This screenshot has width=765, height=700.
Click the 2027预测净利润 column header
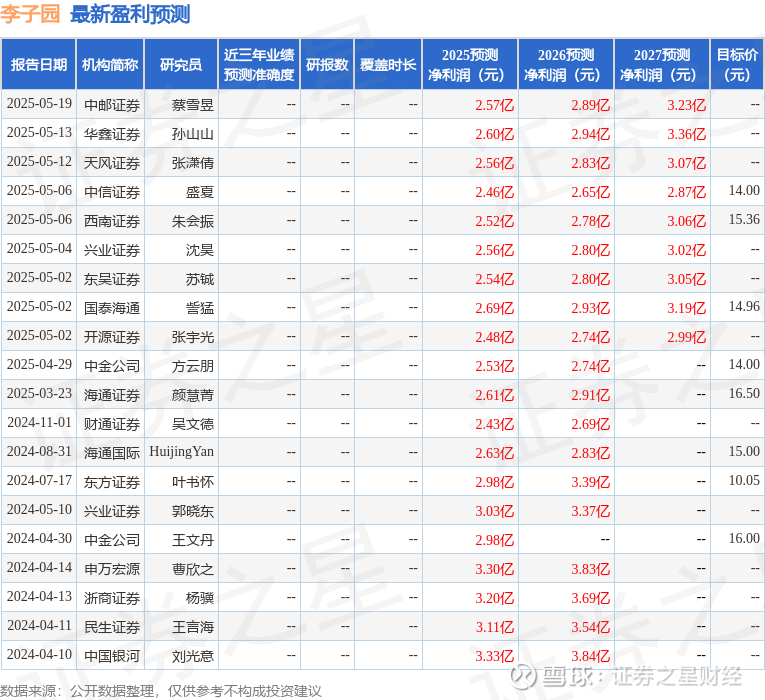(x=662, y=64)
